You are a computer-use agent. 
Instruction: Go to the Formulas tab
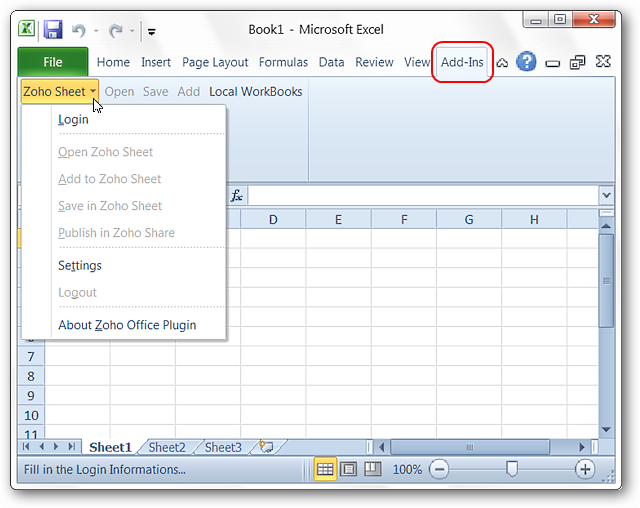[283, 62]
